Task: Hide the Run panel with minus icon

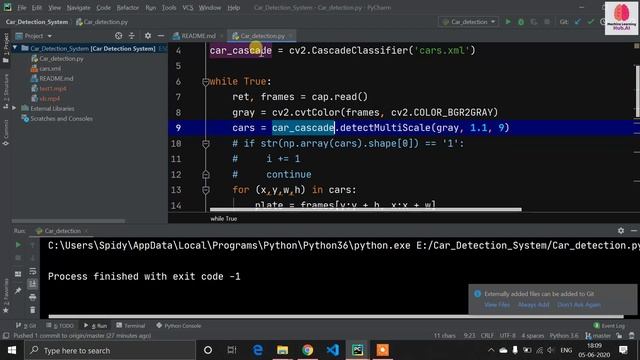Action: (x=633, y=231)
